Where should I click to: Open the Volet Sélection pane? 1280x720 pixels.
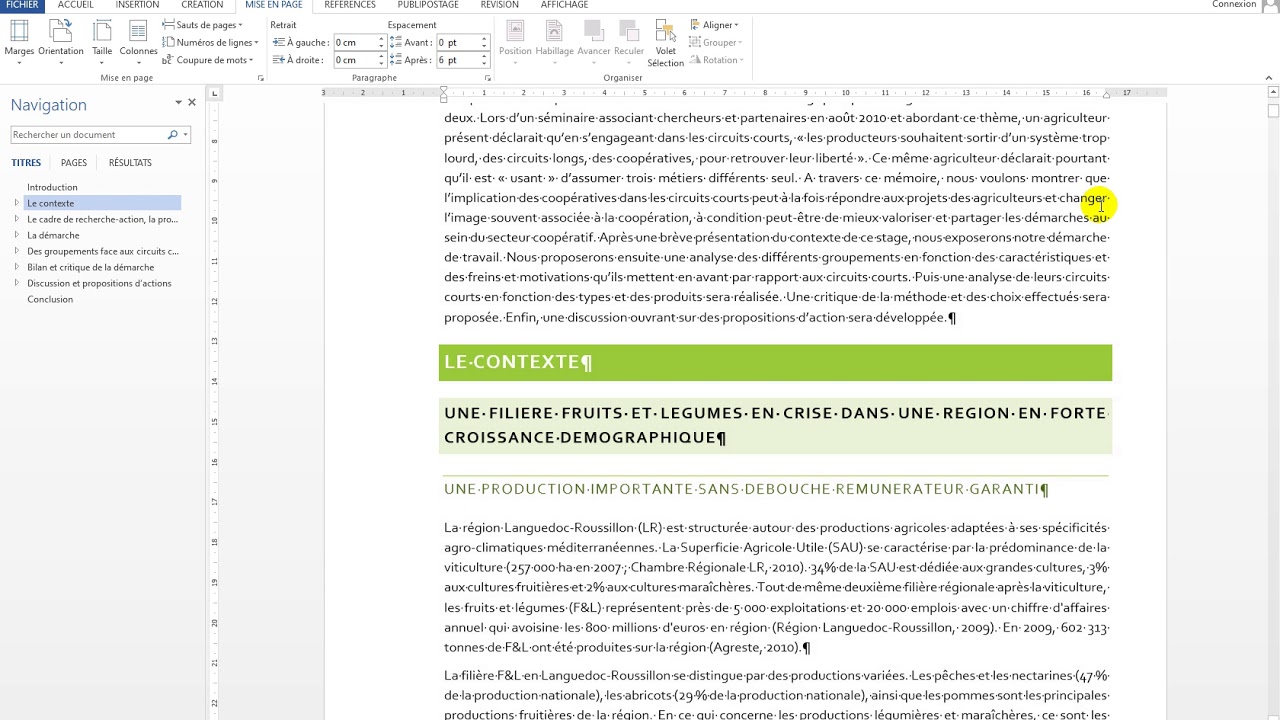(x=665, y=44)
